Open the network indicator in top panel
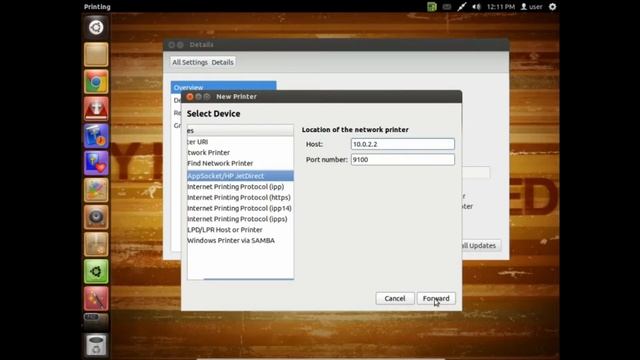The height and width of the screenshot is (360, 640). [x=462, y=7]
